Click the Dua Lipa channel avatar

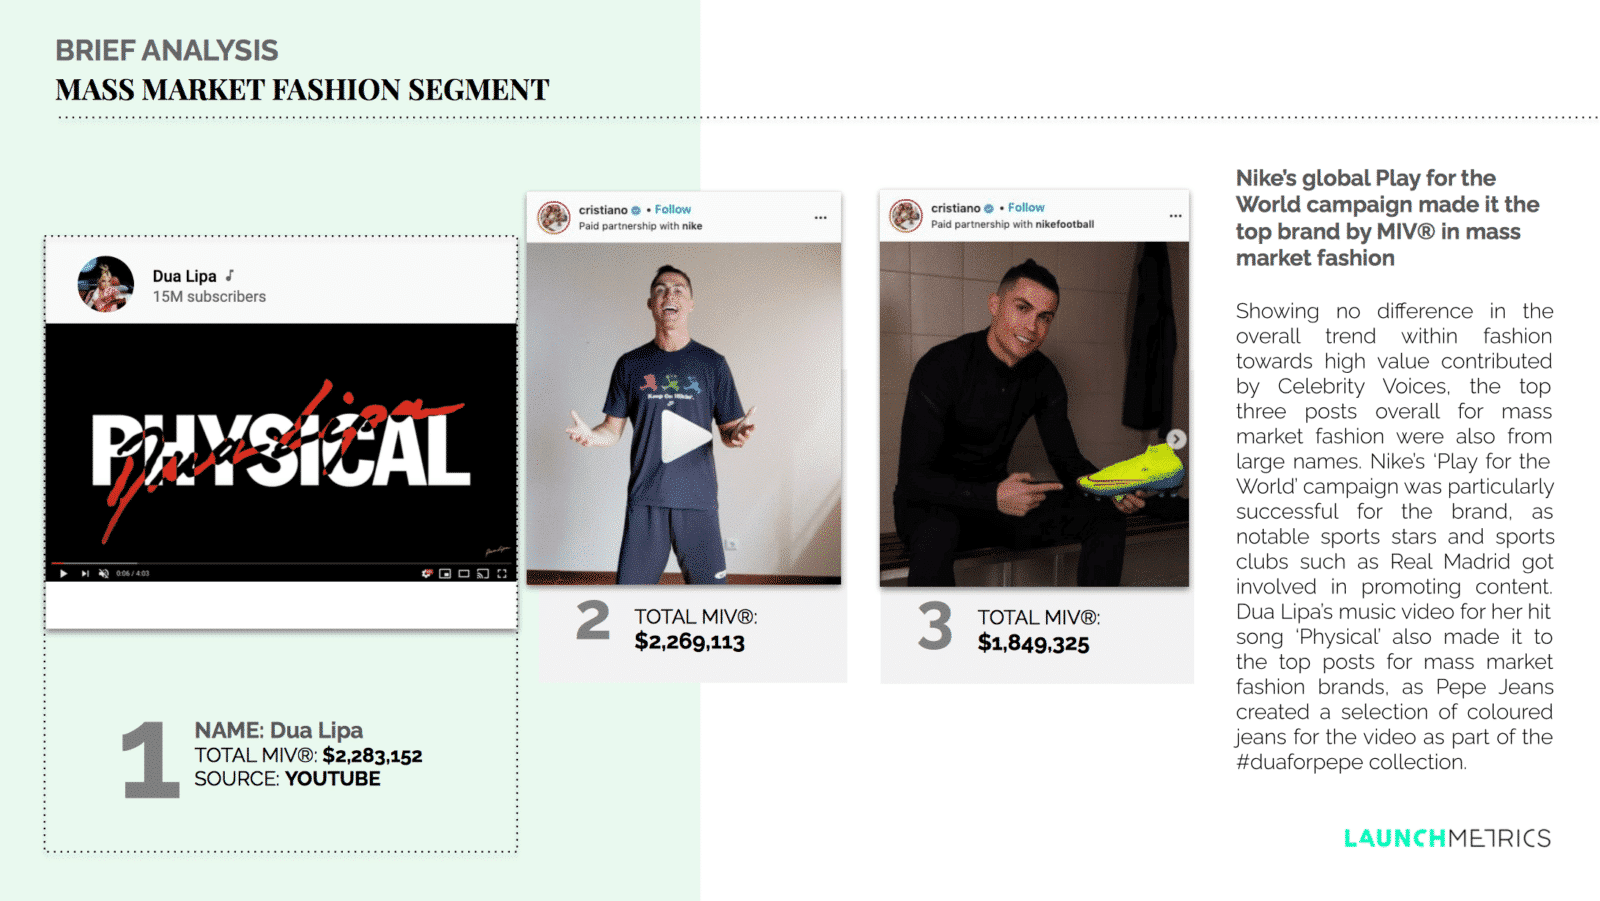(x=105, y=284)
